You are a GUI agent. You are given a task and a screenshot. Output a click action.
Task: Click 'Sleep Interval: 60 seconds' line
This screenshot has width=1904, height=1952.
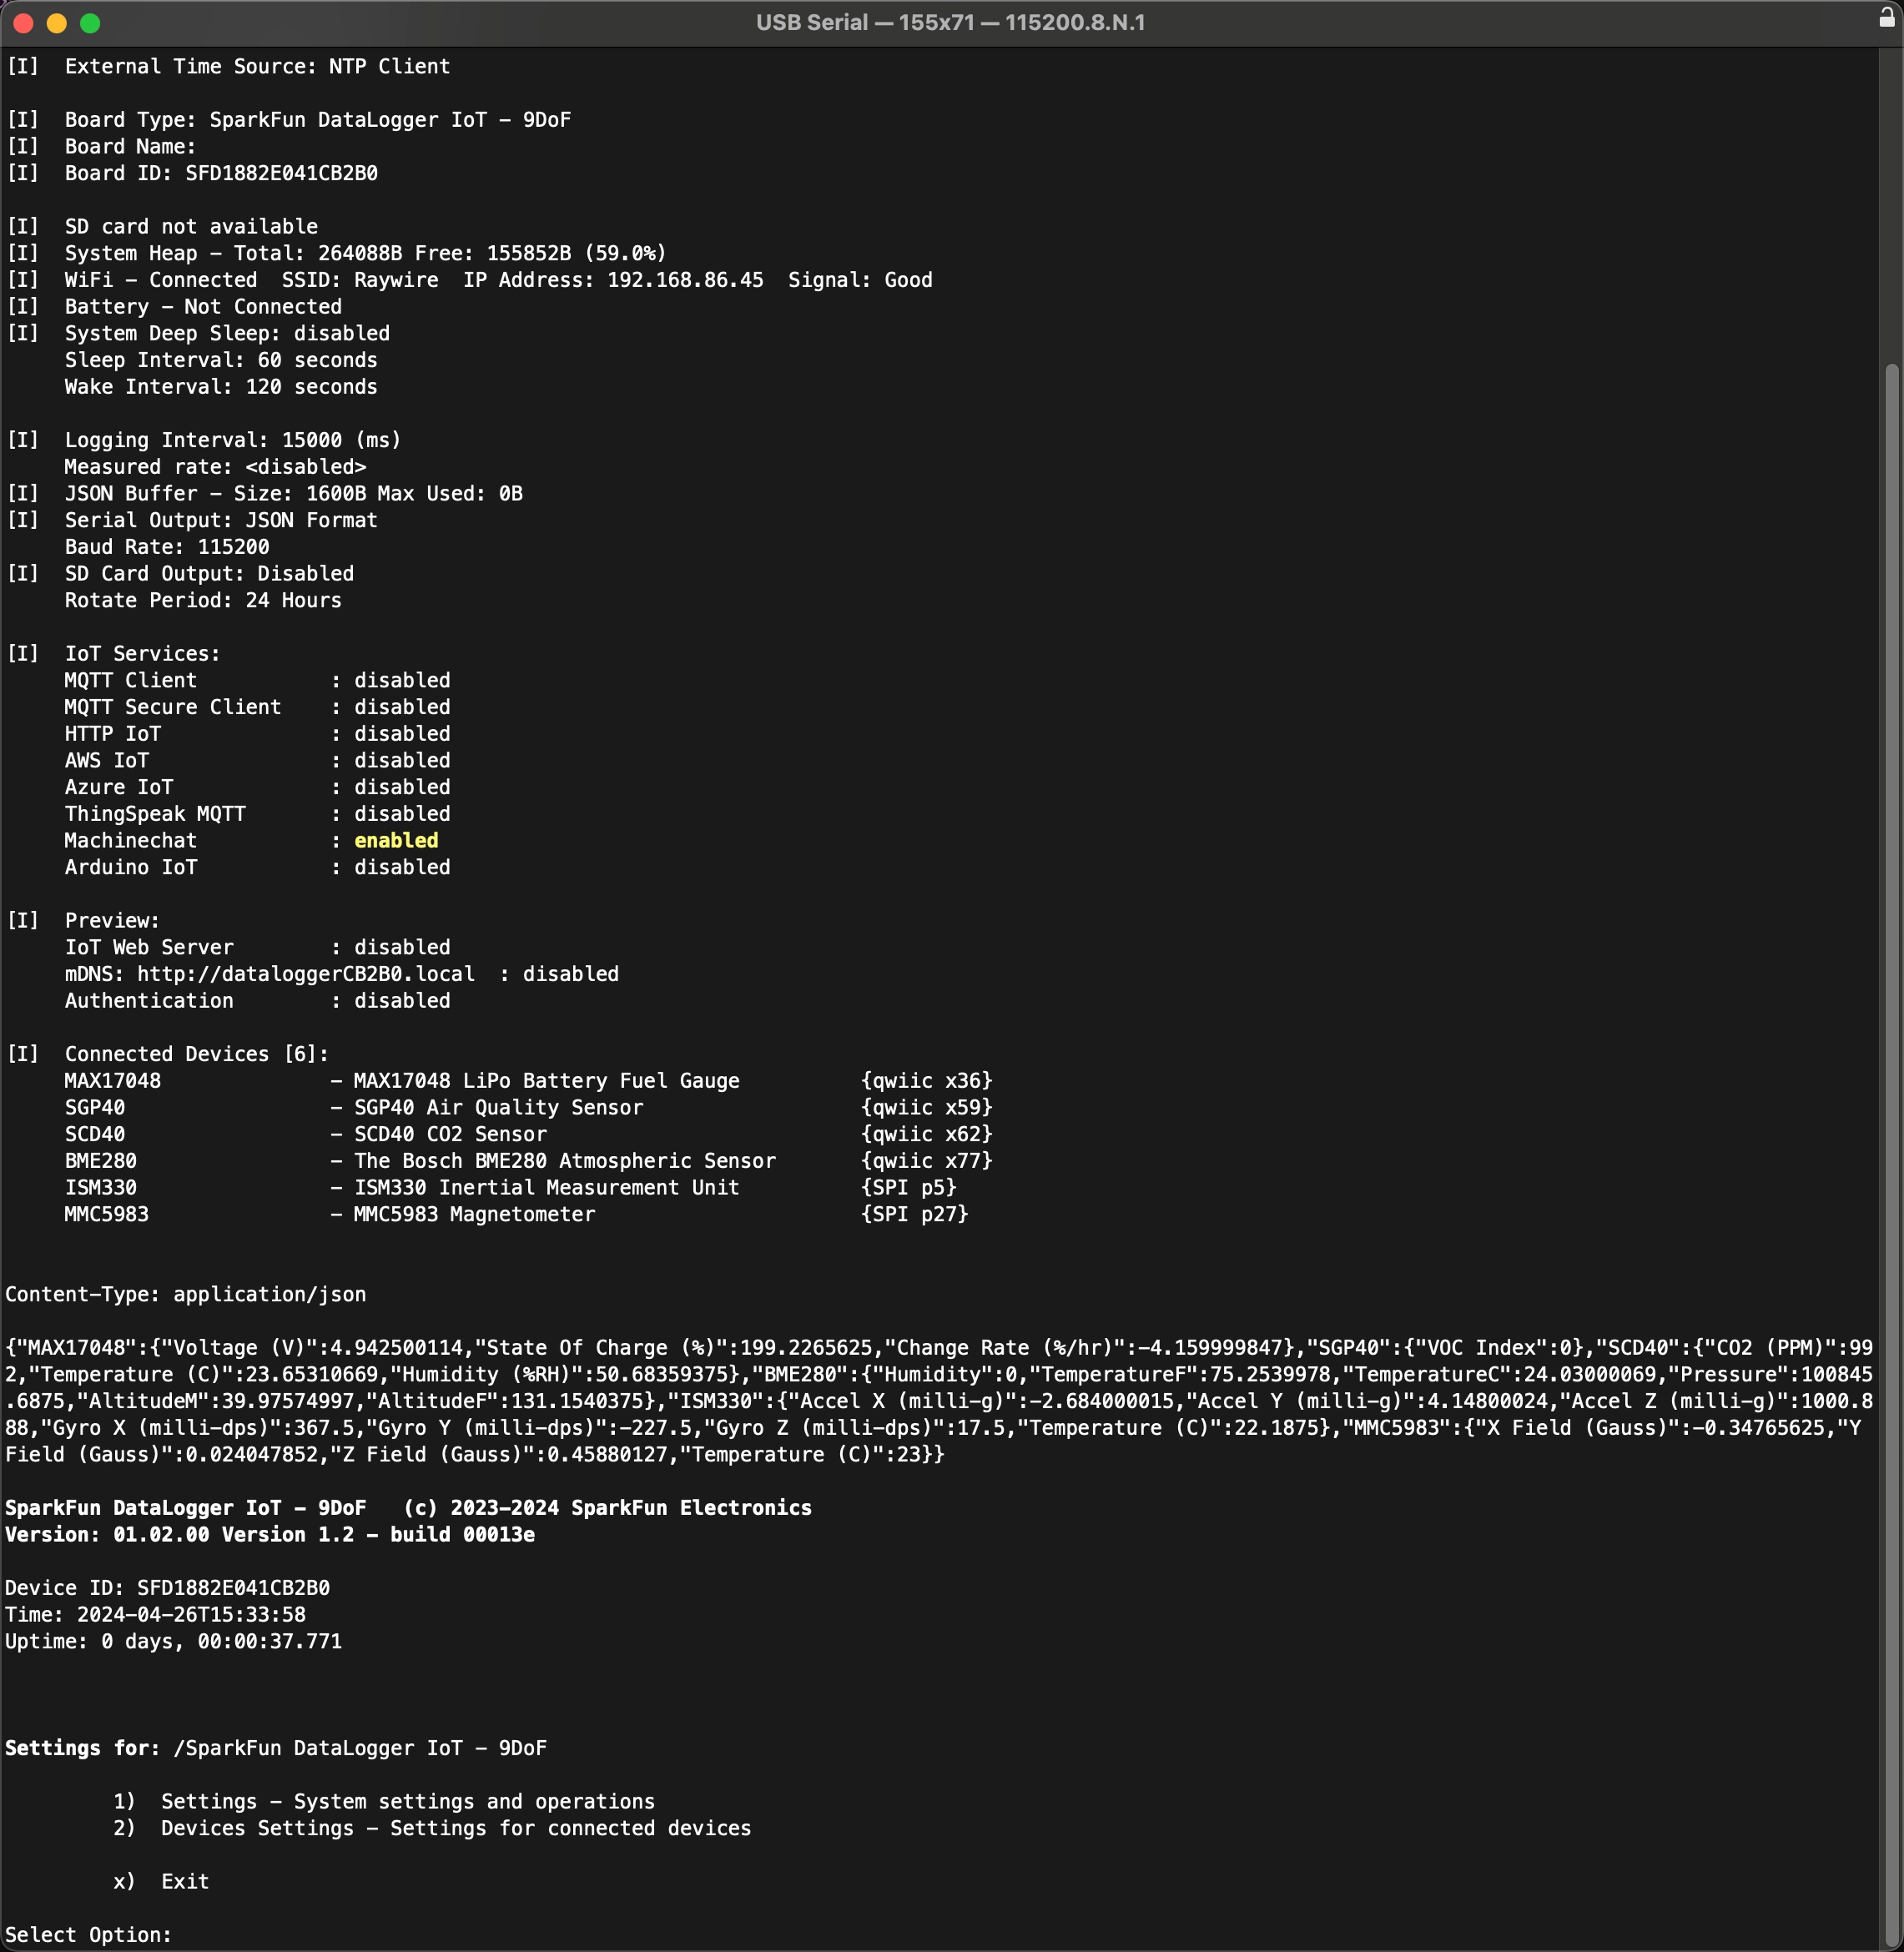[221, 360]
